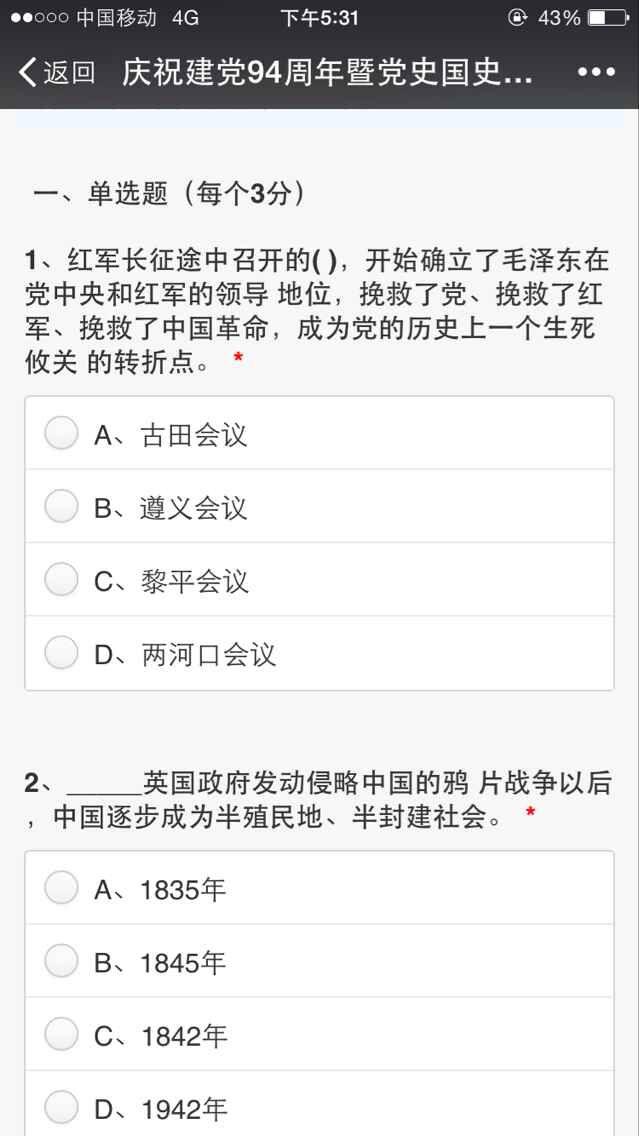
Task: Tap the 返回 back button label
Action: [68, 72]
